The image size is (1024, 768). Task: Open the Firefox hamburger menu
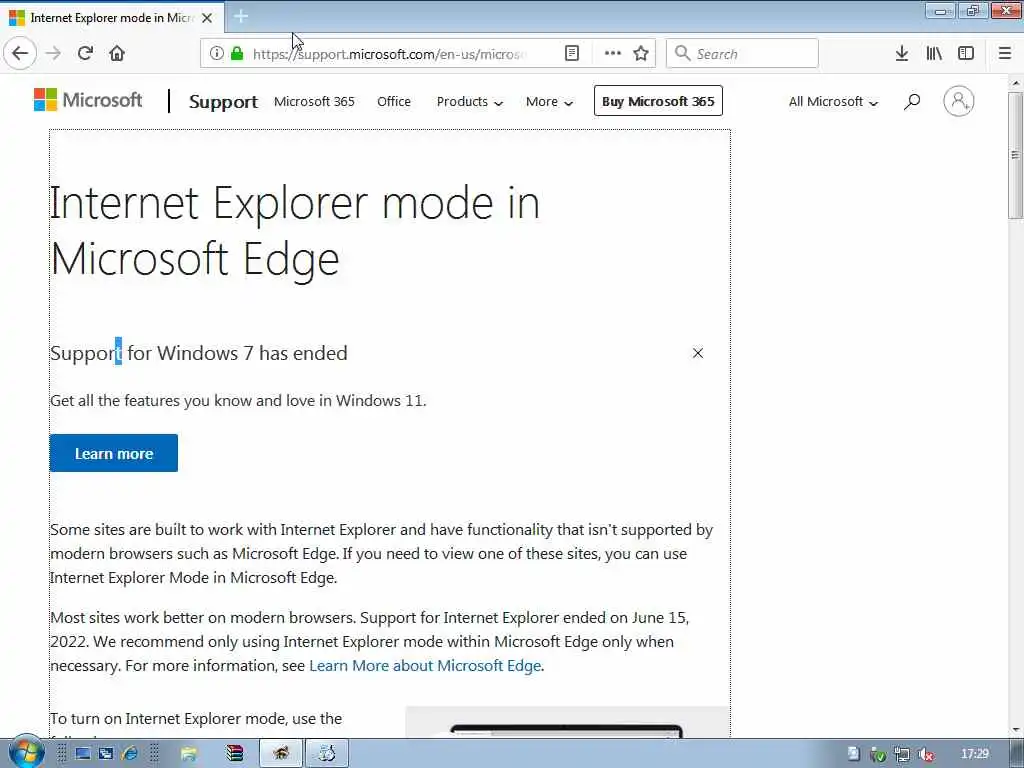click(1004, 54)
